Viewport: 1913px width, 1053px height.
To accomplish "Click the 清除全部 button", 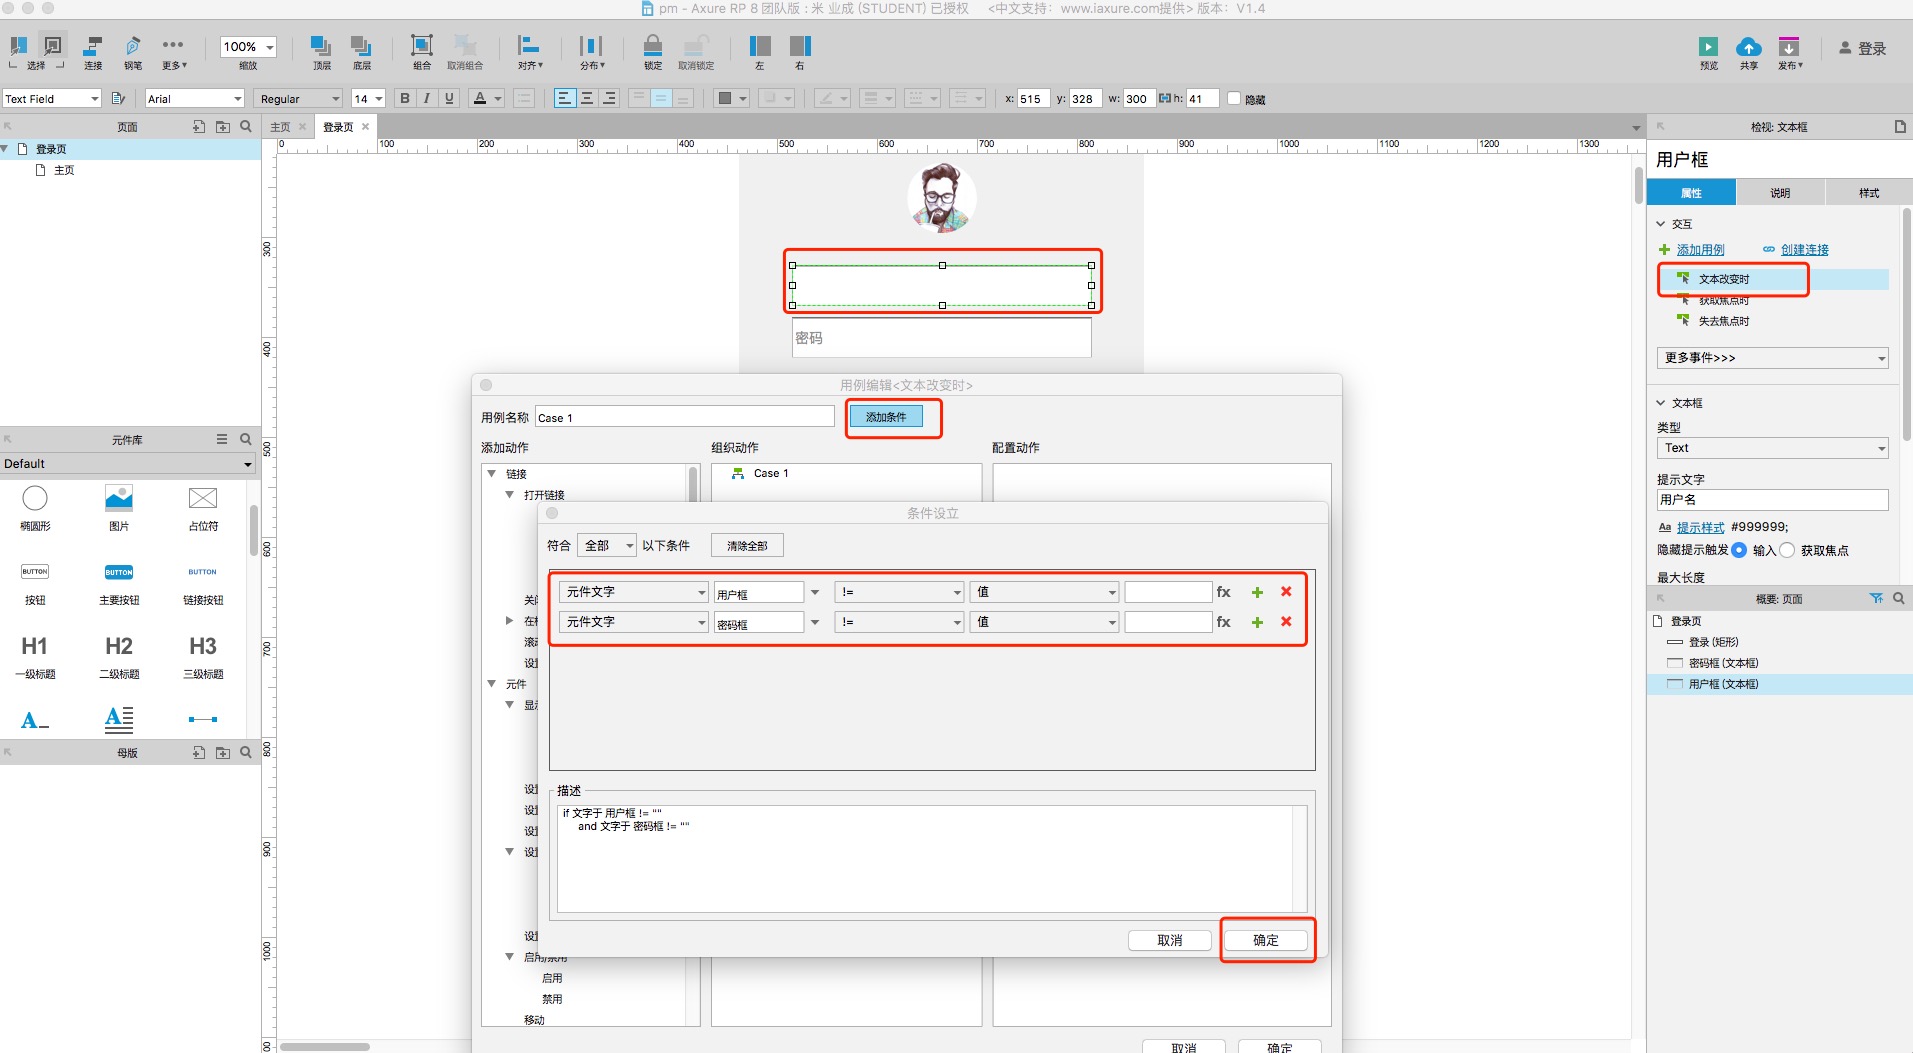I will tap(747, 546).
